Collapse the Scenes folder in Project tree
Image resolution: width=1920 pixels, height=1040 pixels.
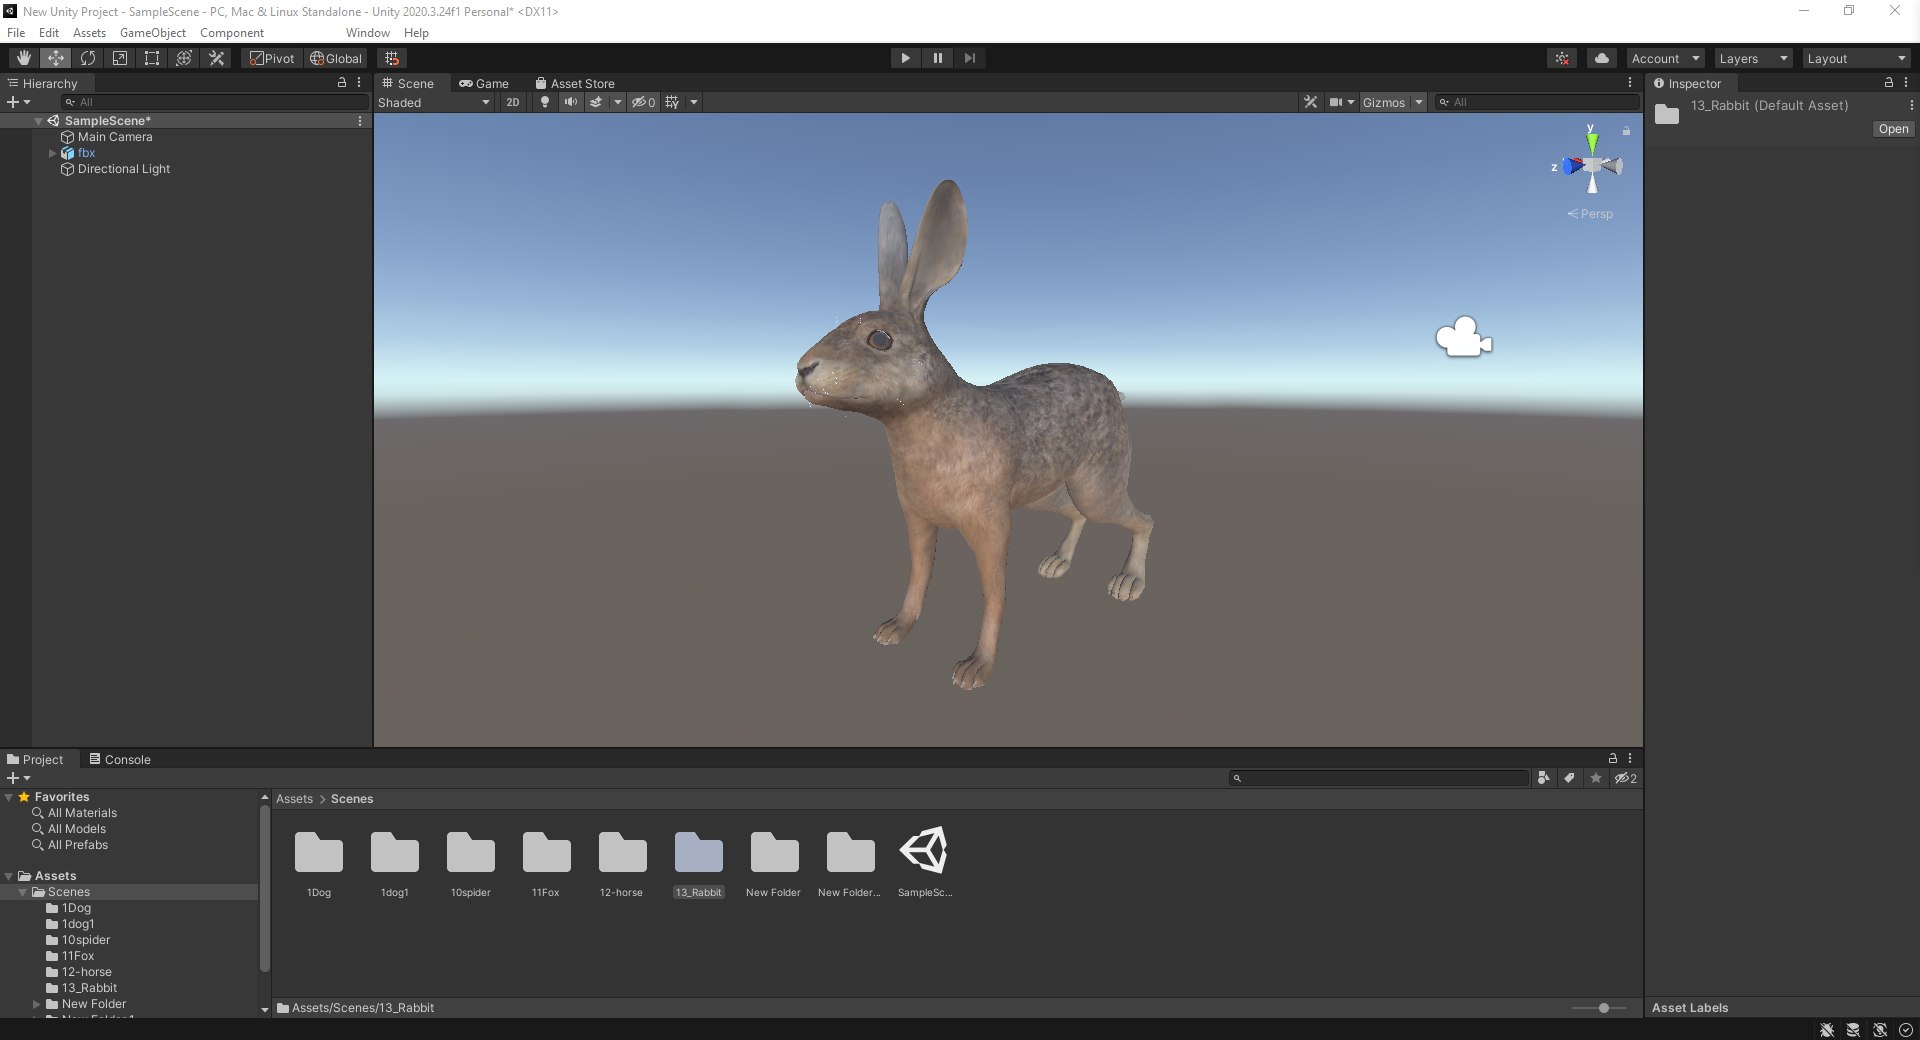tap(22, 892)
